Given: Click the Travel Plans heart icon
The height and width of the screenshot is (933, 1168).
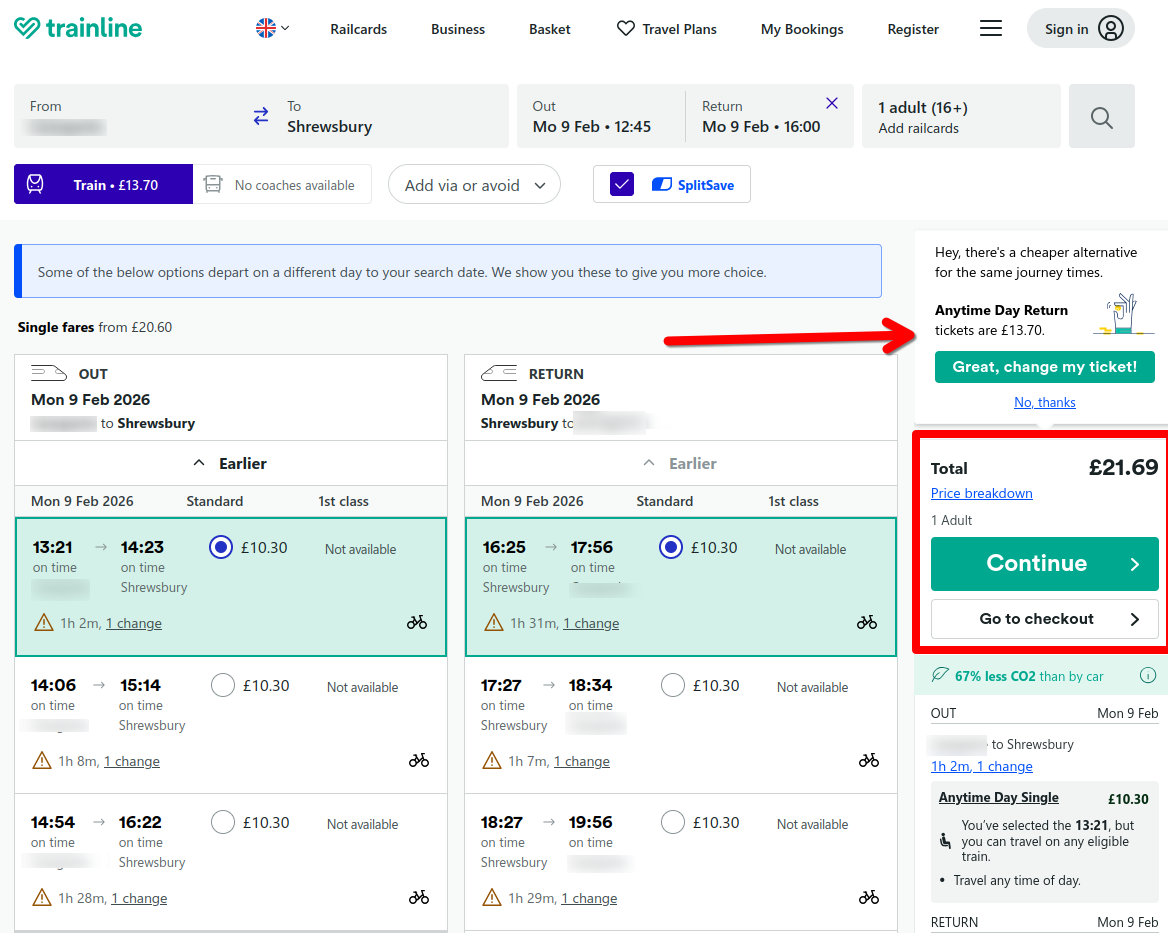Looking at the screenshot, I should pyautogui.click(x=626, y=28).
